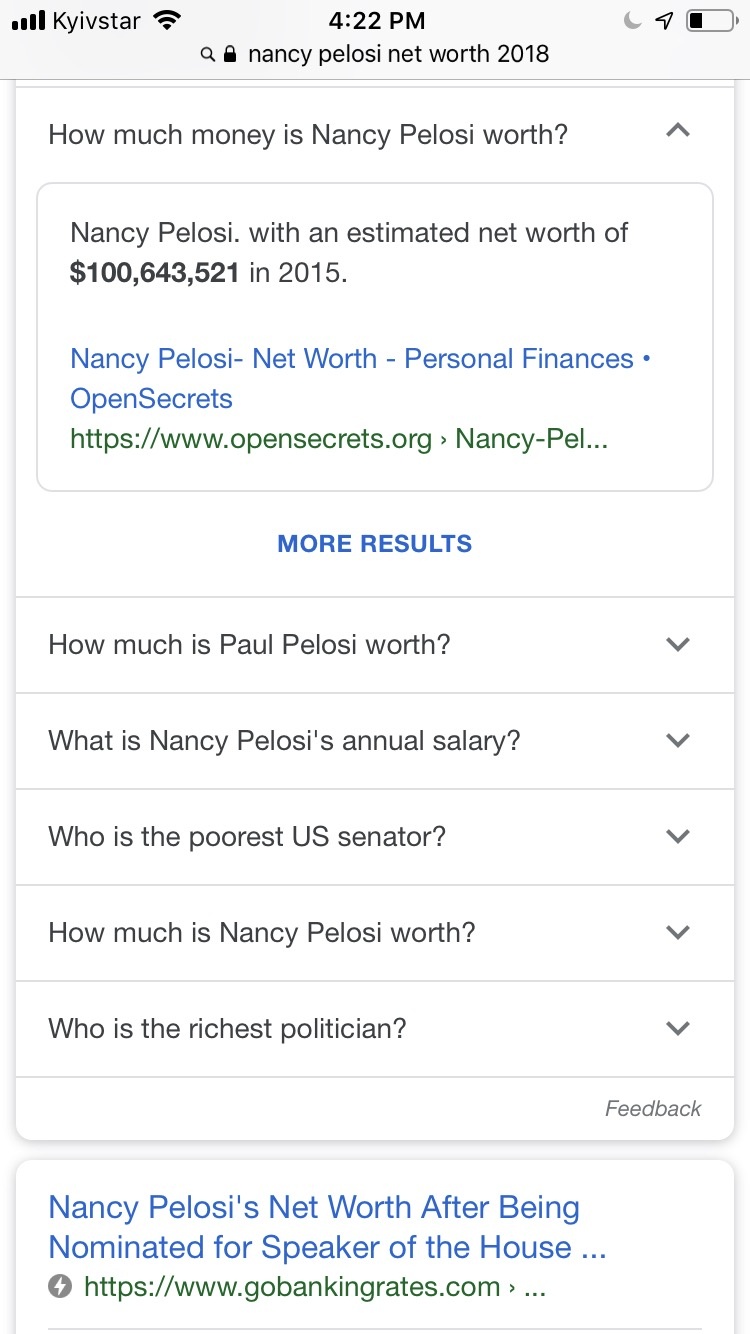Tap the secure padlock icon
The width and height of the screenshot is (750, 1334).
click(230, 54)
